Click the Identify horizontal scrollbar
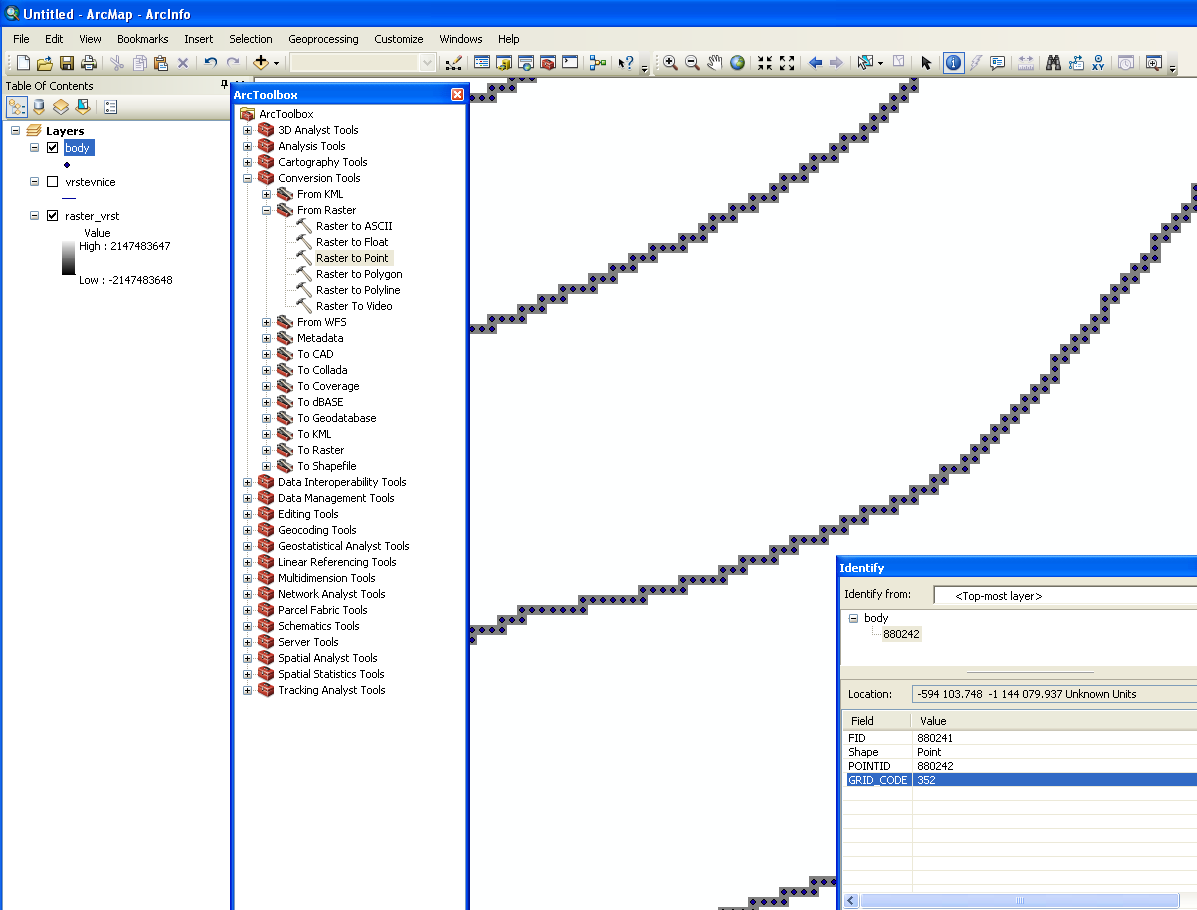The height and width of the screenshot is (910, 1197). pyautogui.click(x=1019, y=901)
